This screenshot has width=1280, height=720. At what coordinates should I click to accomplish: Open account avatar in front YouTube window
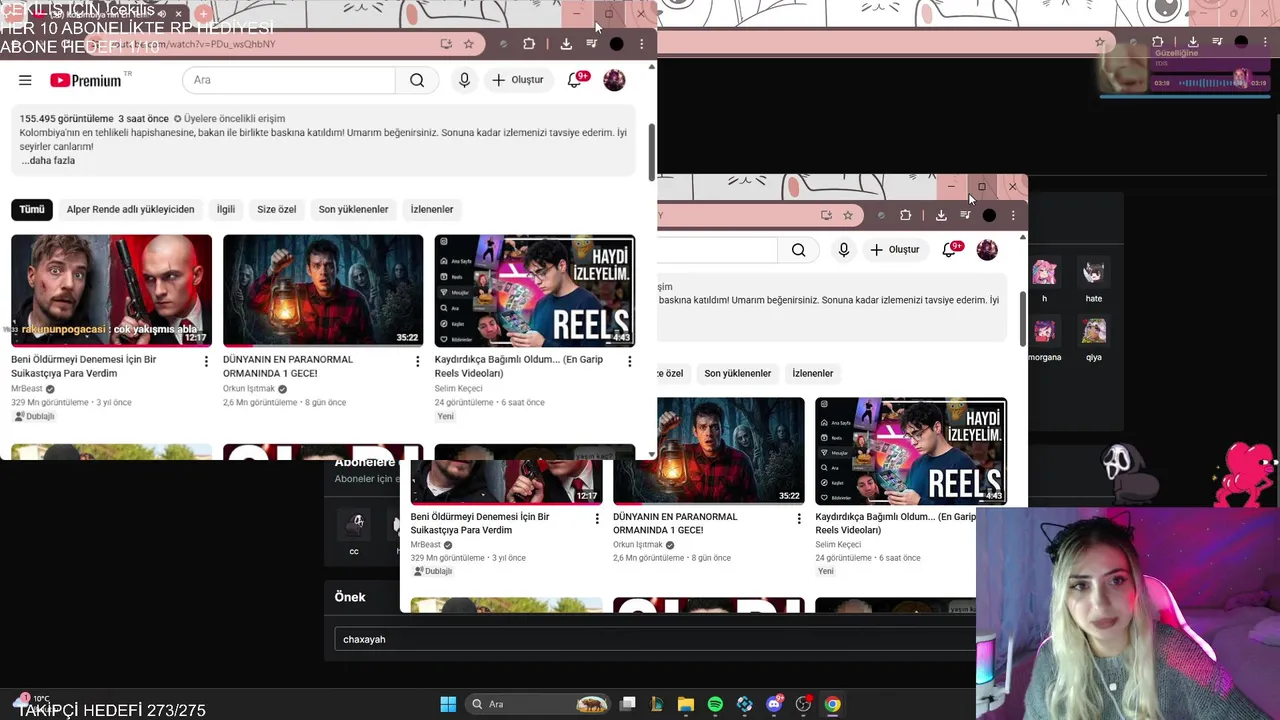point(614,80)
